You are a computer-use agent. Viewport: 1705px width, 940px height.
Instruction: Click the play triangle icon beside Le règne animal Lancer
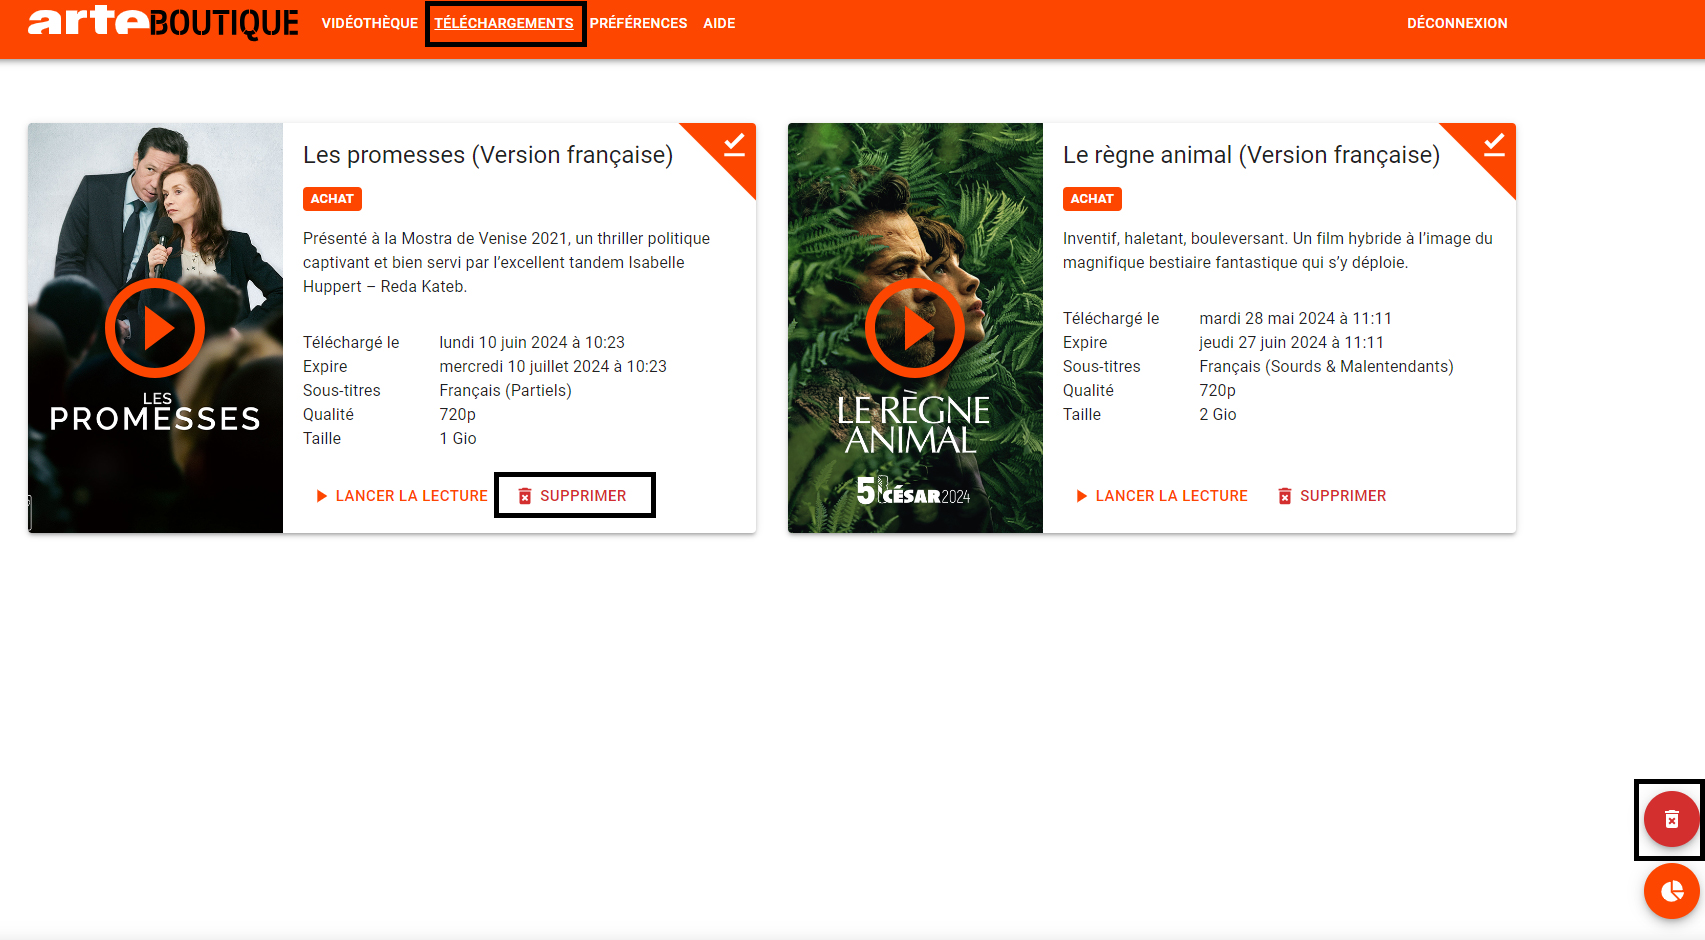1082,496
